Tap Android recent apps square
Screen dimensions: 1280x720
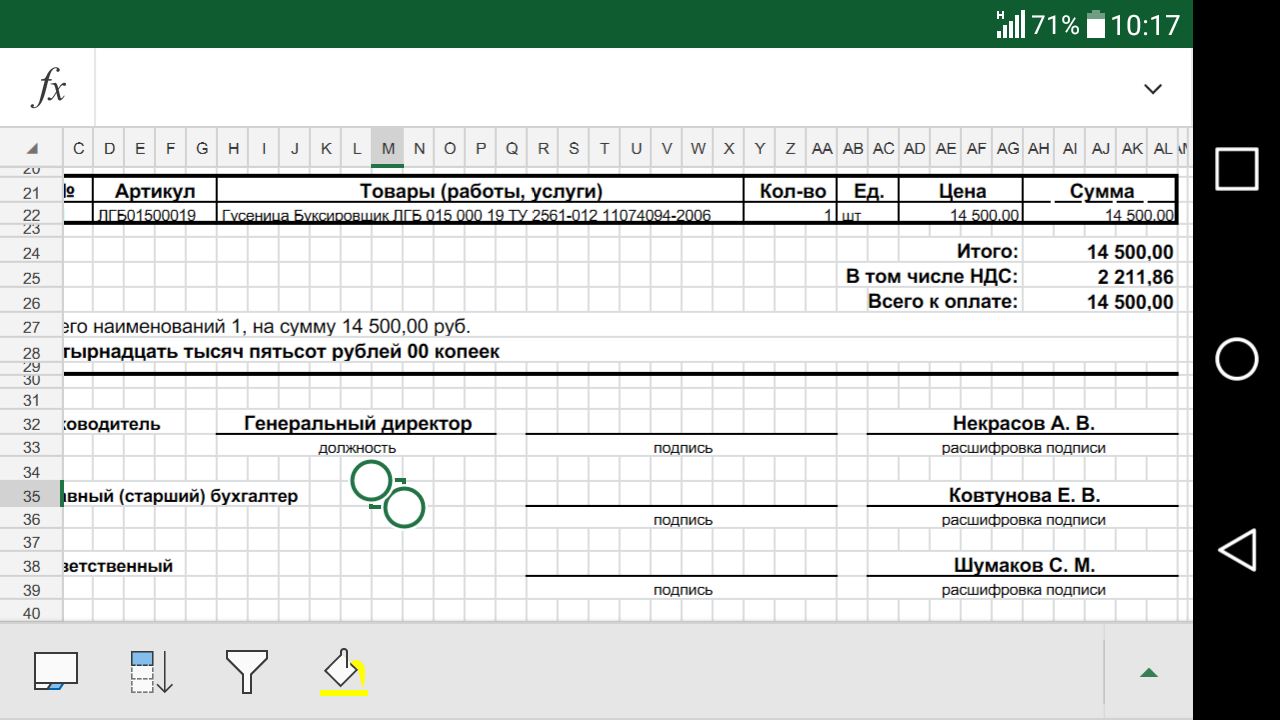pyautogui.click(x=1237, y=168)
